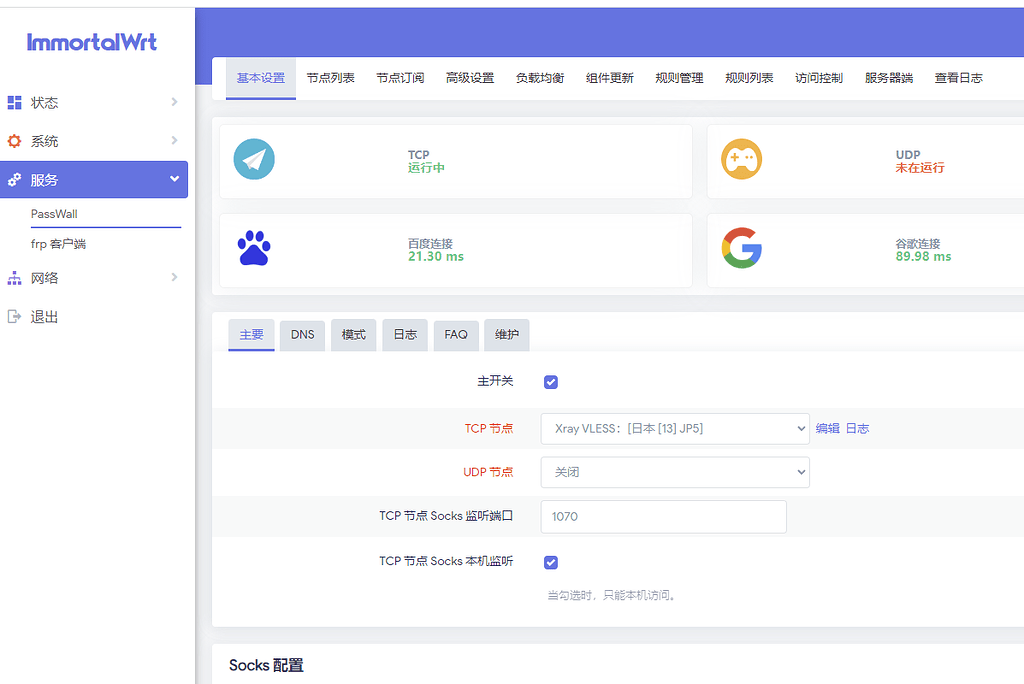Click the hint text 当勾选时，只能本机访问。
Image resolution: width=1024 pixels, height=684 pixels.
pos(611,596)
